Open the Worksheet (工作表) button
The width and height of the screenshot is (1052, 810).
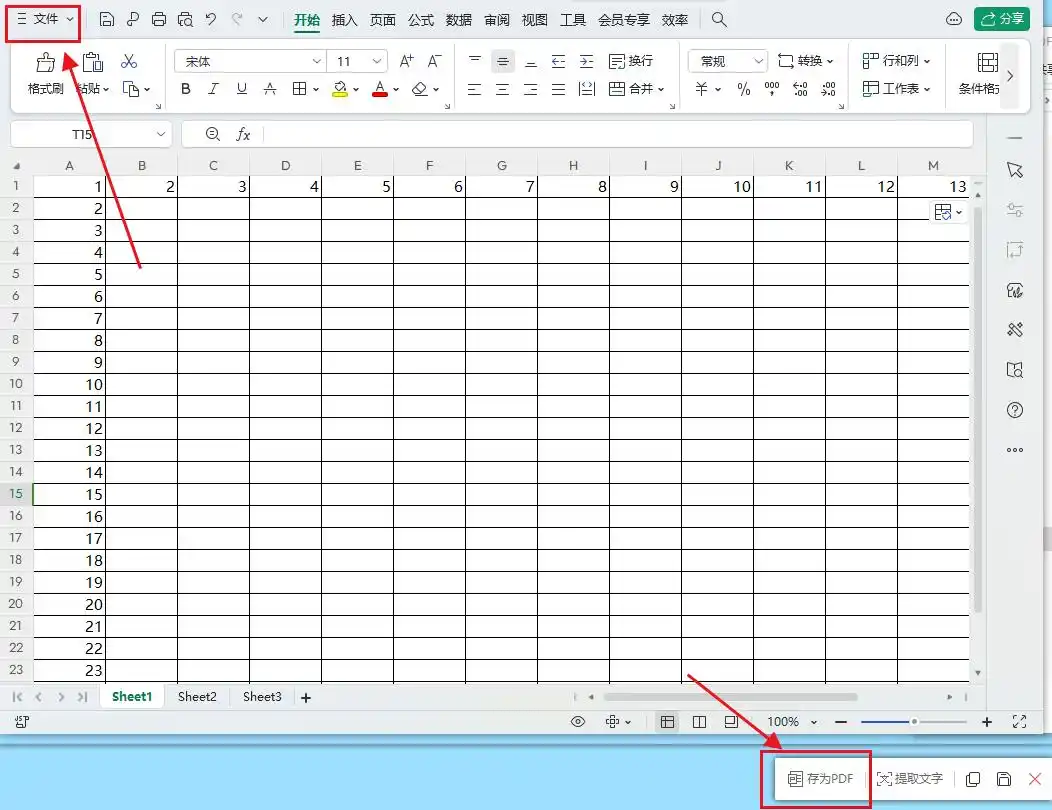[896, 89]
